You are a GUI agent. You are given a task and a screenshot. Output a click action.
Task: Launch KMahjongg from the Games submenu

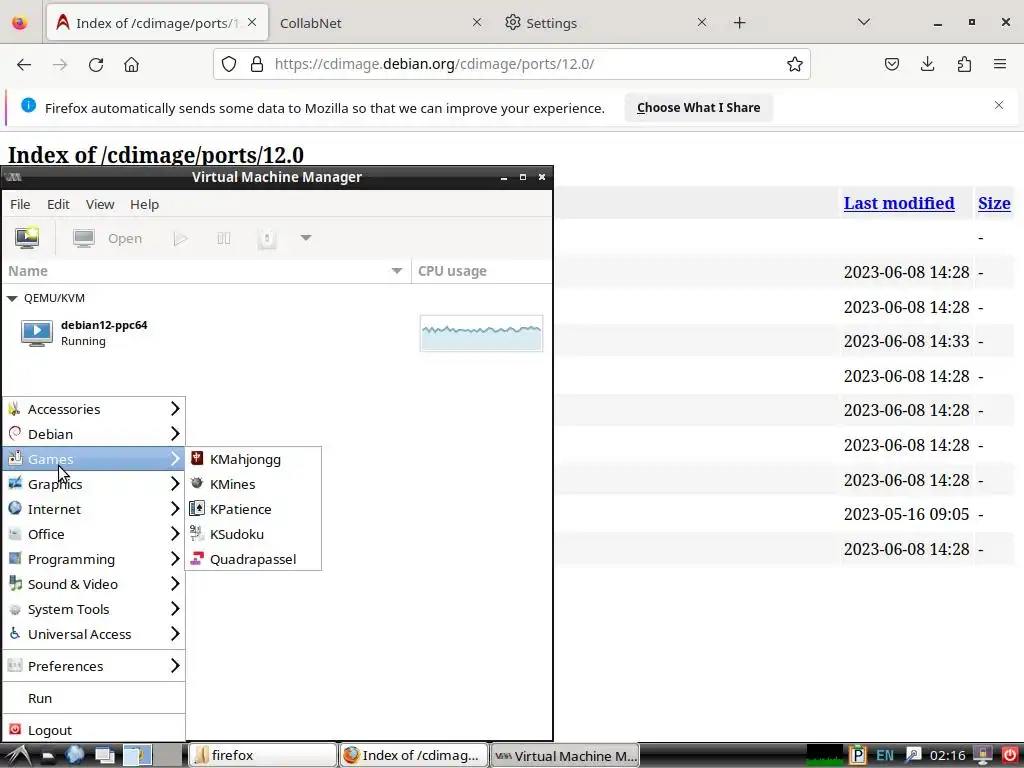[253, 459]
